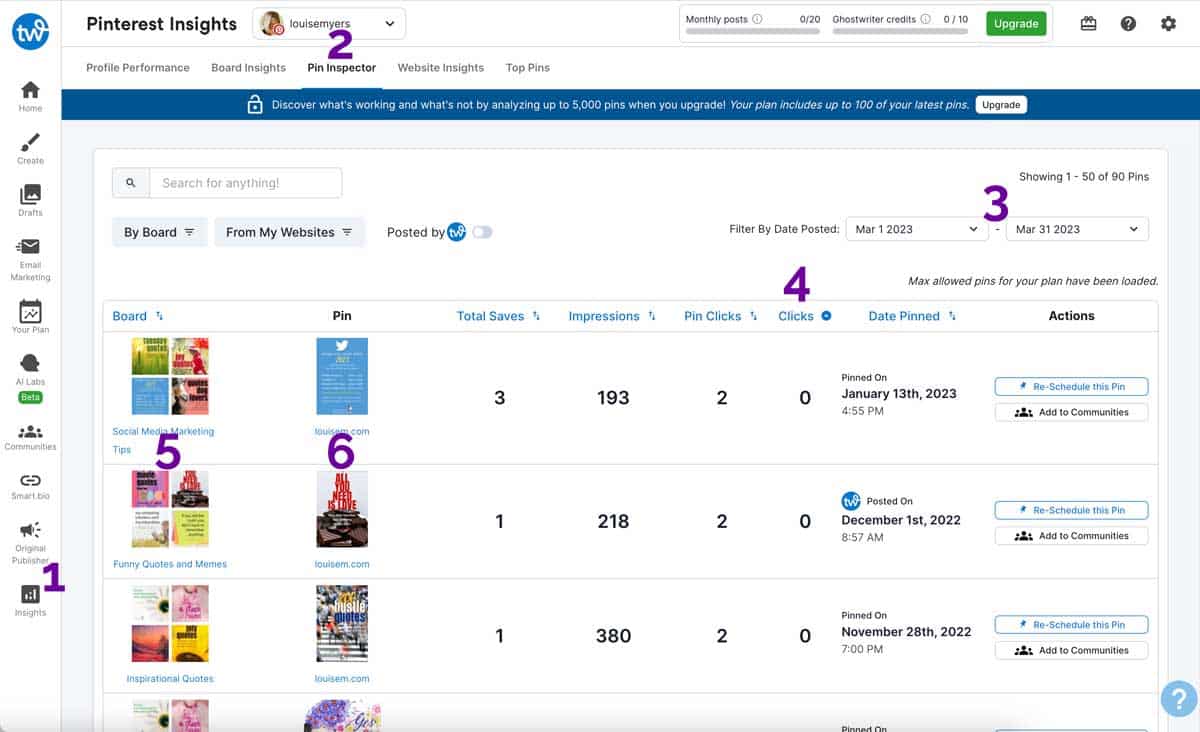Open the Funny Quotes and Memes board thumbnail
Image resolution: width=1200 pixels, height=732 pixels.
click(170, 510)
